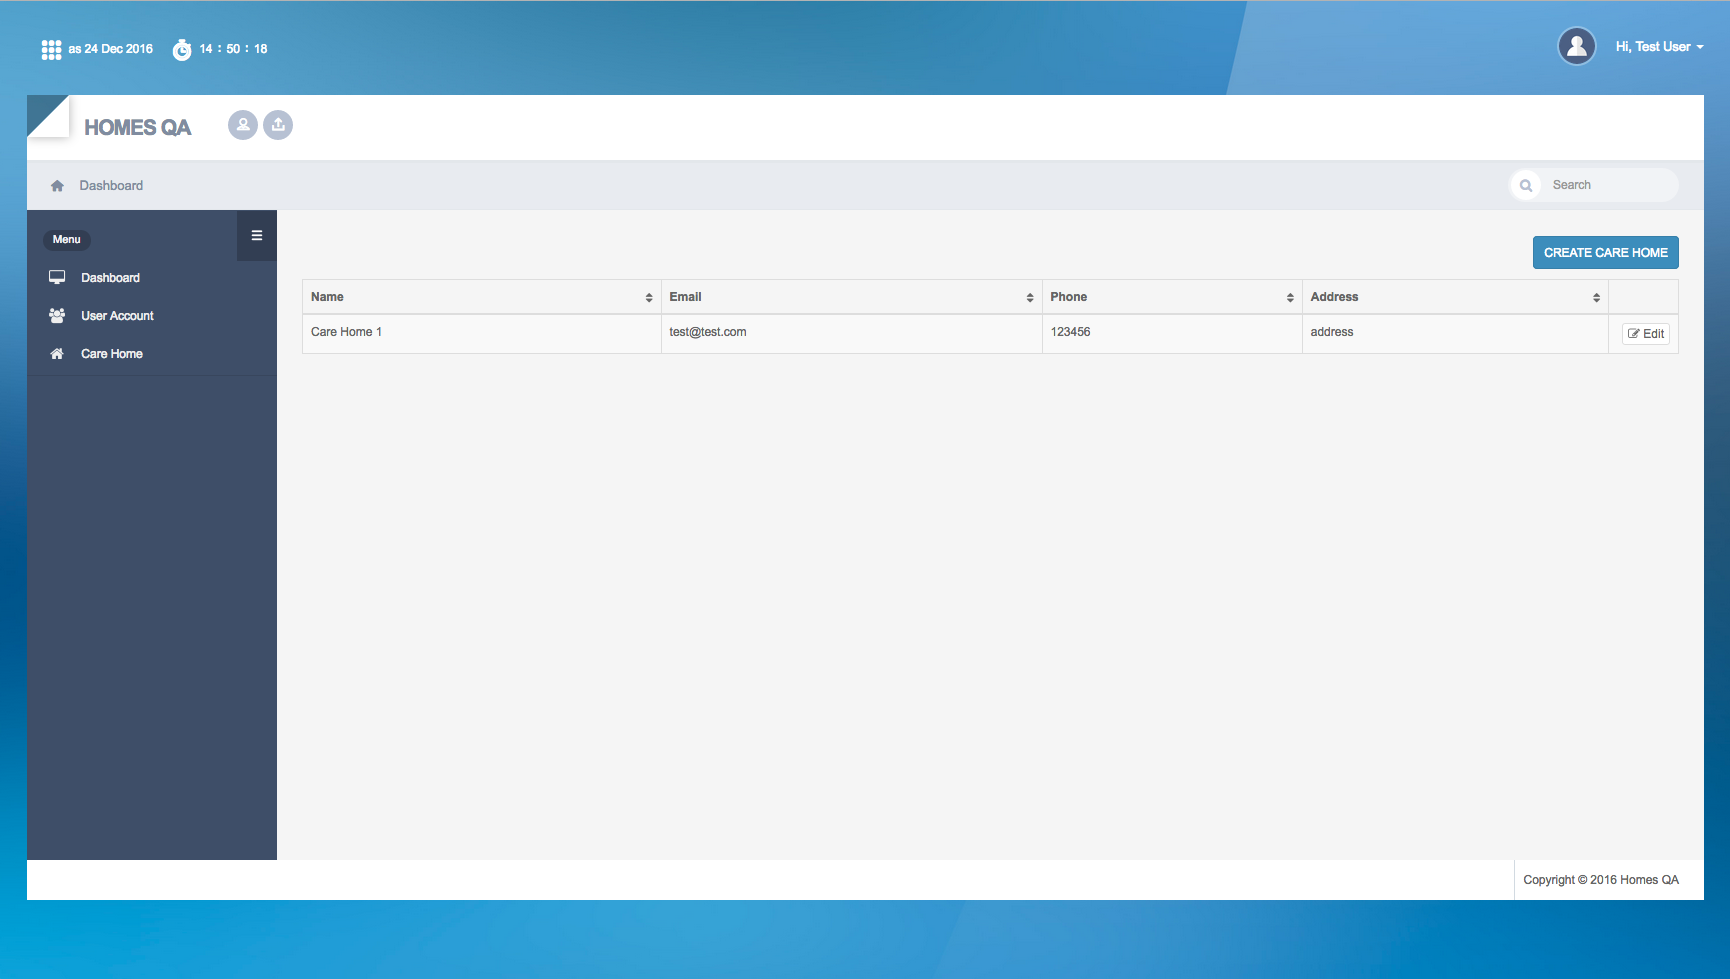Sort the table by the Phone column

pos(1172,297)
